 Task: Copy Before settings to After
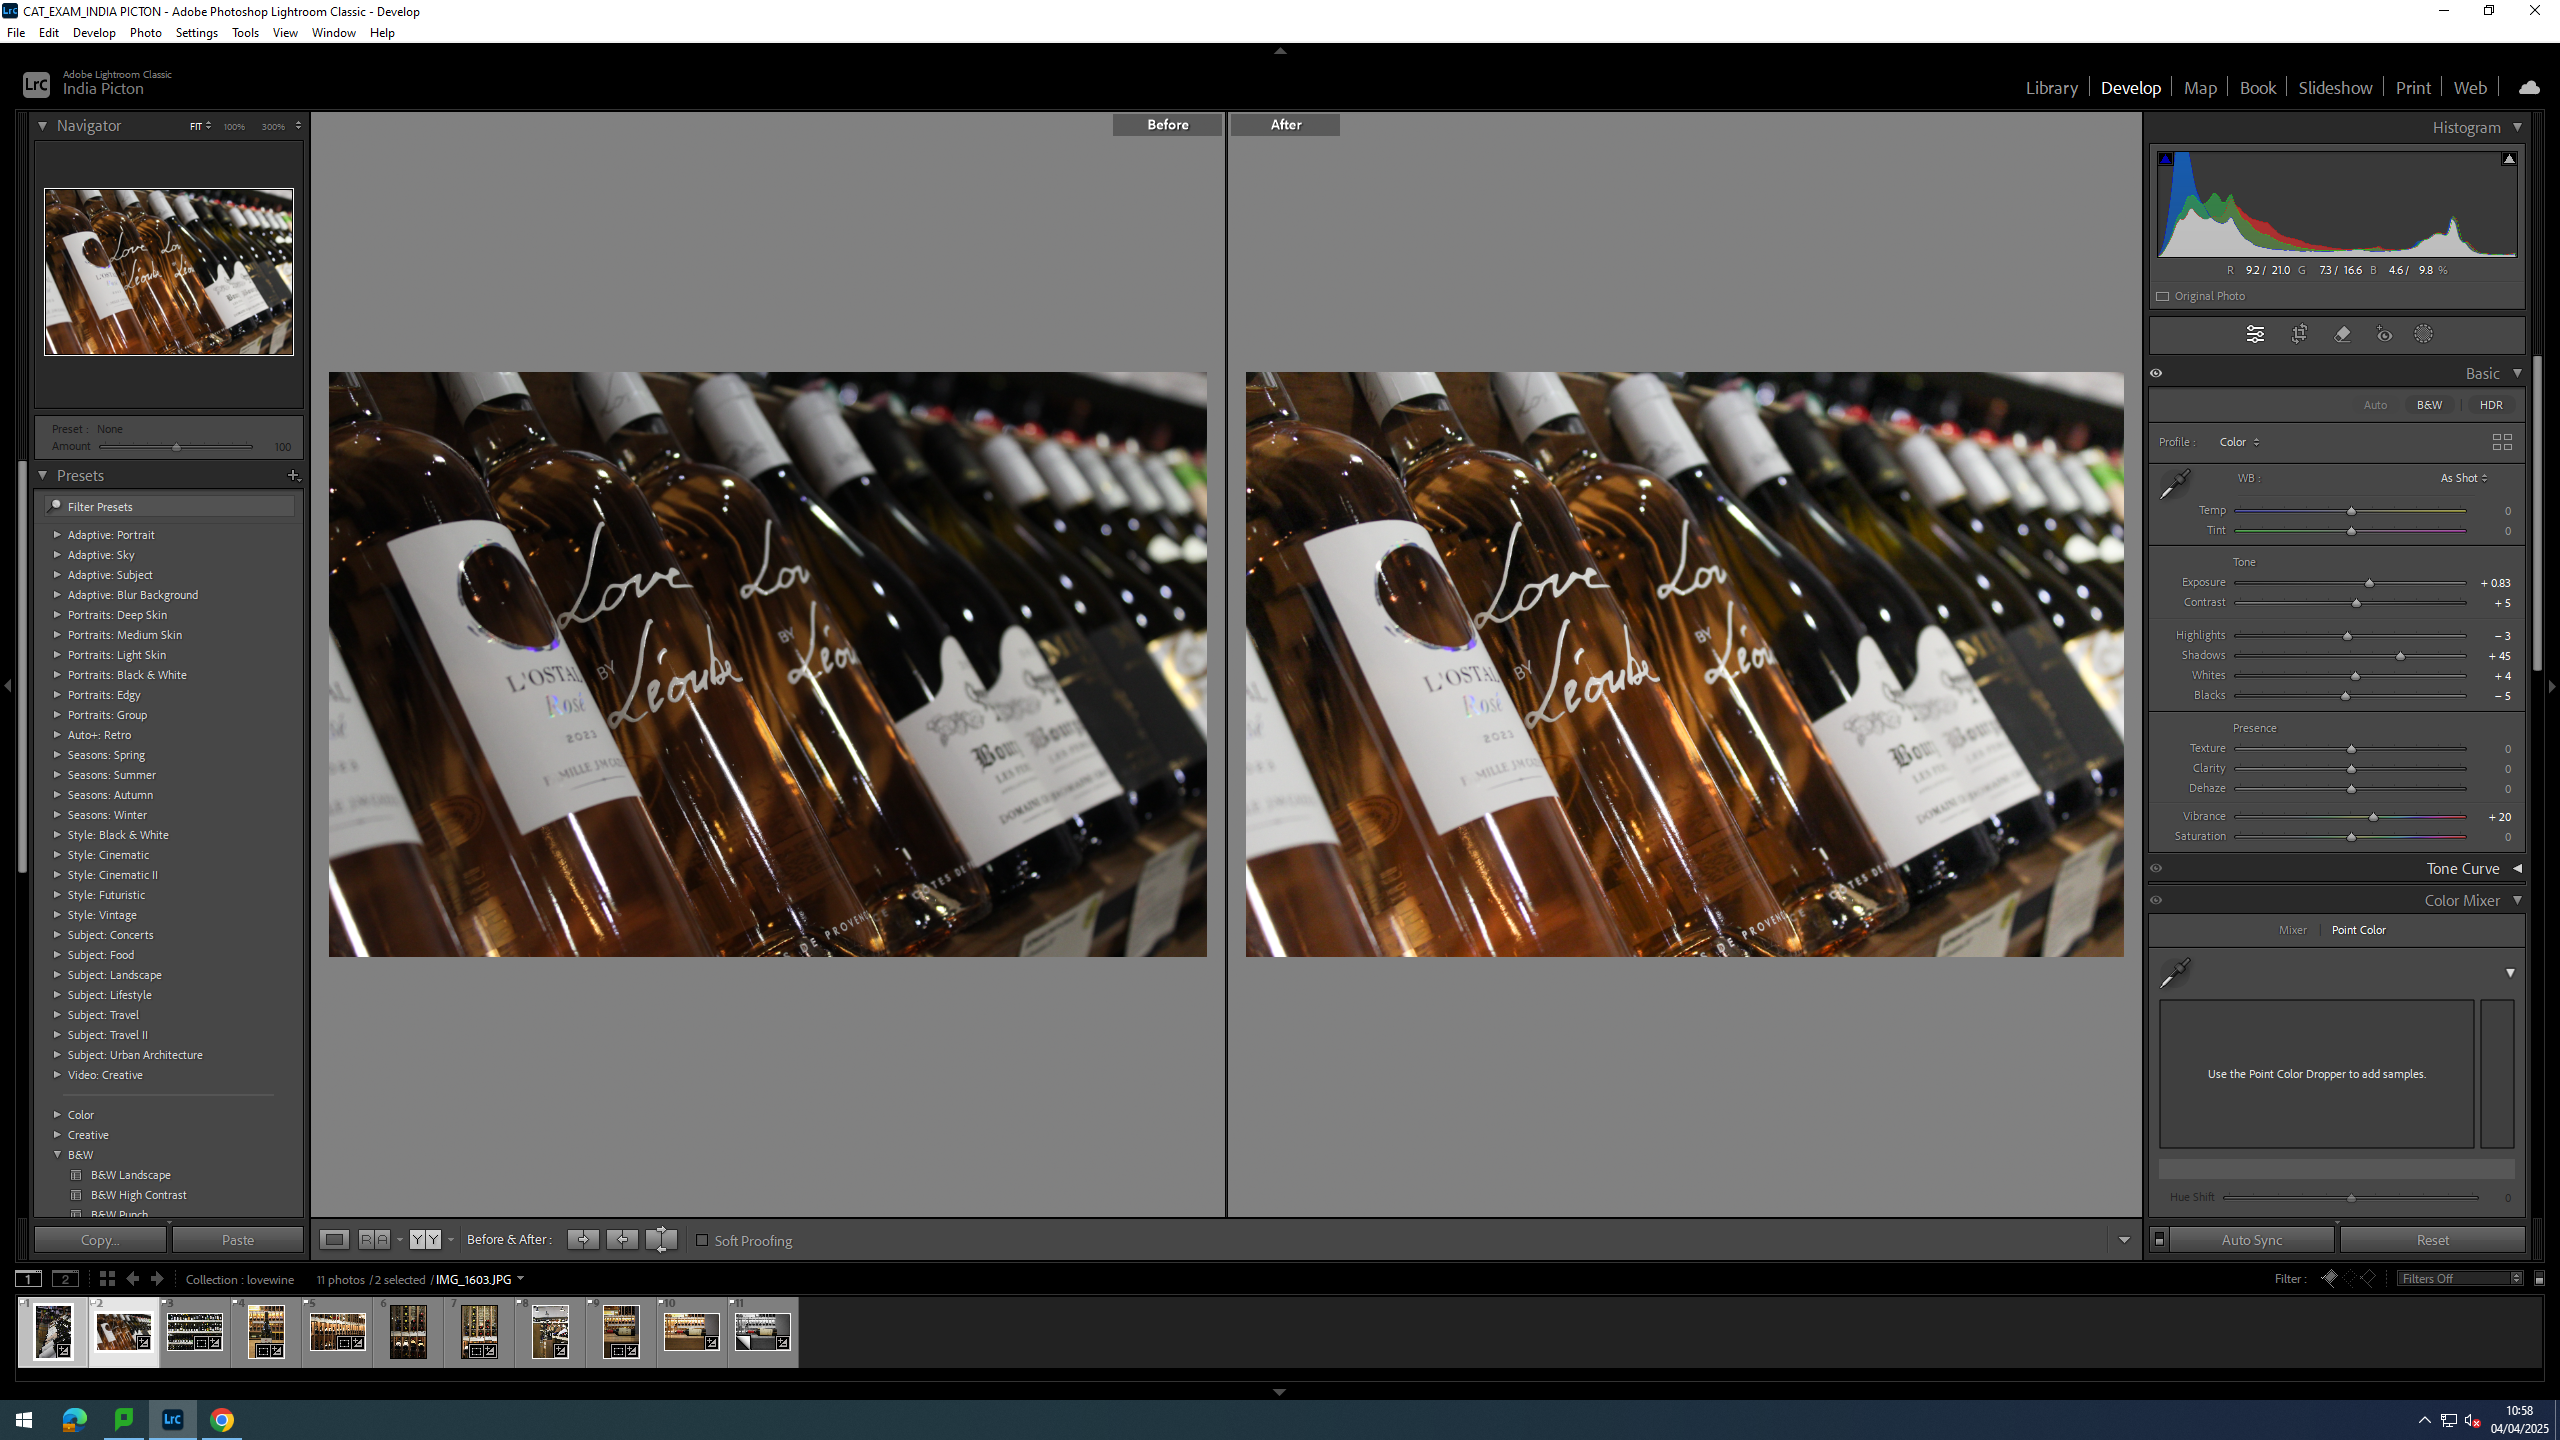583,1240
